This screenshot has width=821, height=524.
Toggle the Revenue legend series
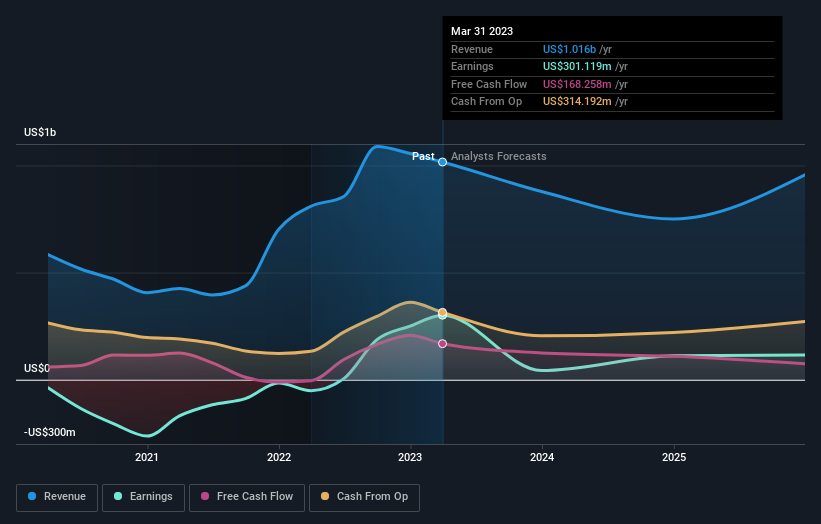click(57, 497)
